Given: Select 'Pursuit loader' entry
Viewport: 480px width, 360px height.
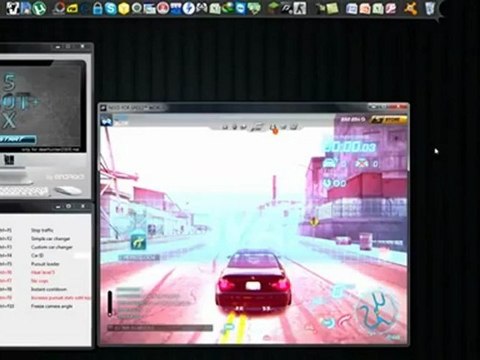Looking at the screenshot, I should [x=45, y=264].
